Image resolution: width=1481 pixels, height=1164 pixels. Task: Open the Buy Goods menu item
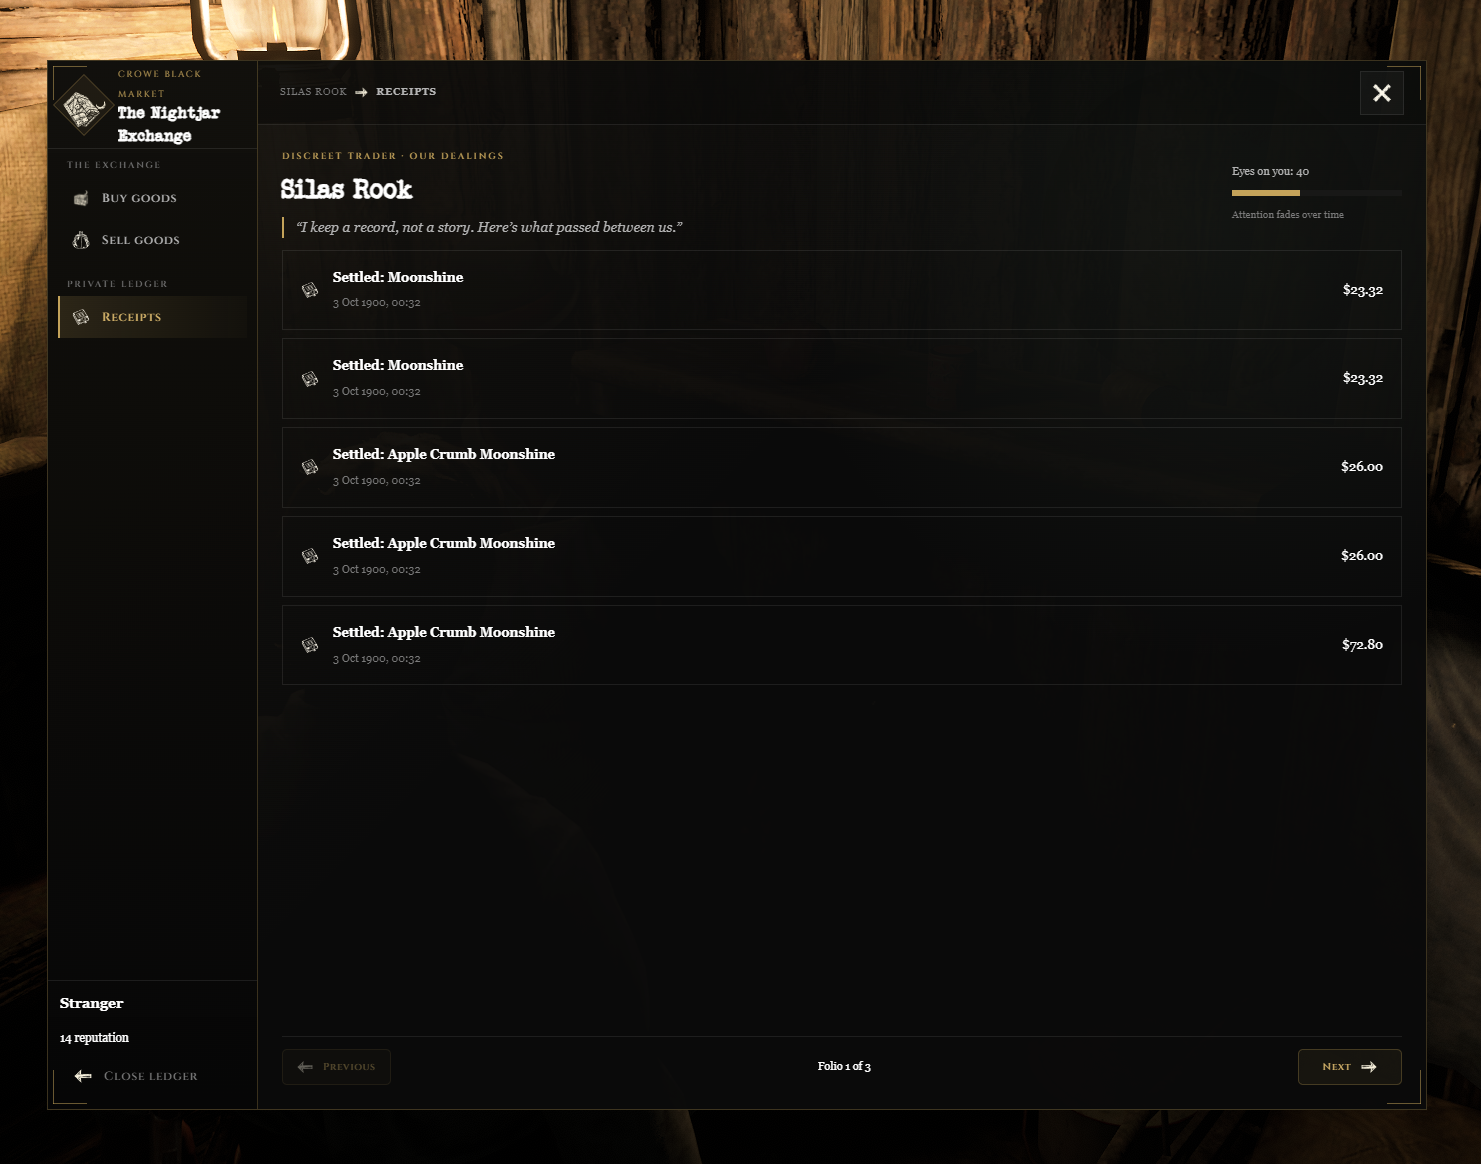pos(152,198)
